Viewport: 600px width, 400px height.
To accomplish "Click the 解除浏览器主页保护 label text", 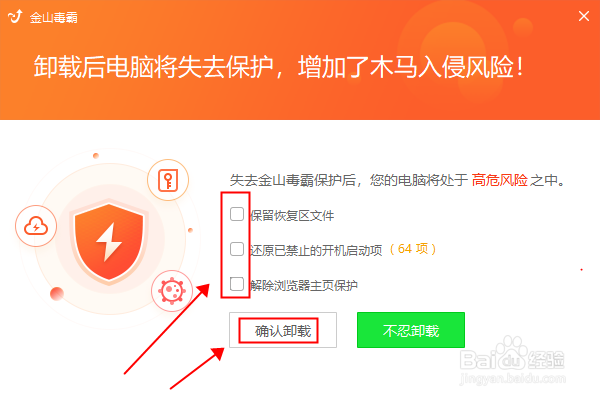I will click(x=304, y=286).
